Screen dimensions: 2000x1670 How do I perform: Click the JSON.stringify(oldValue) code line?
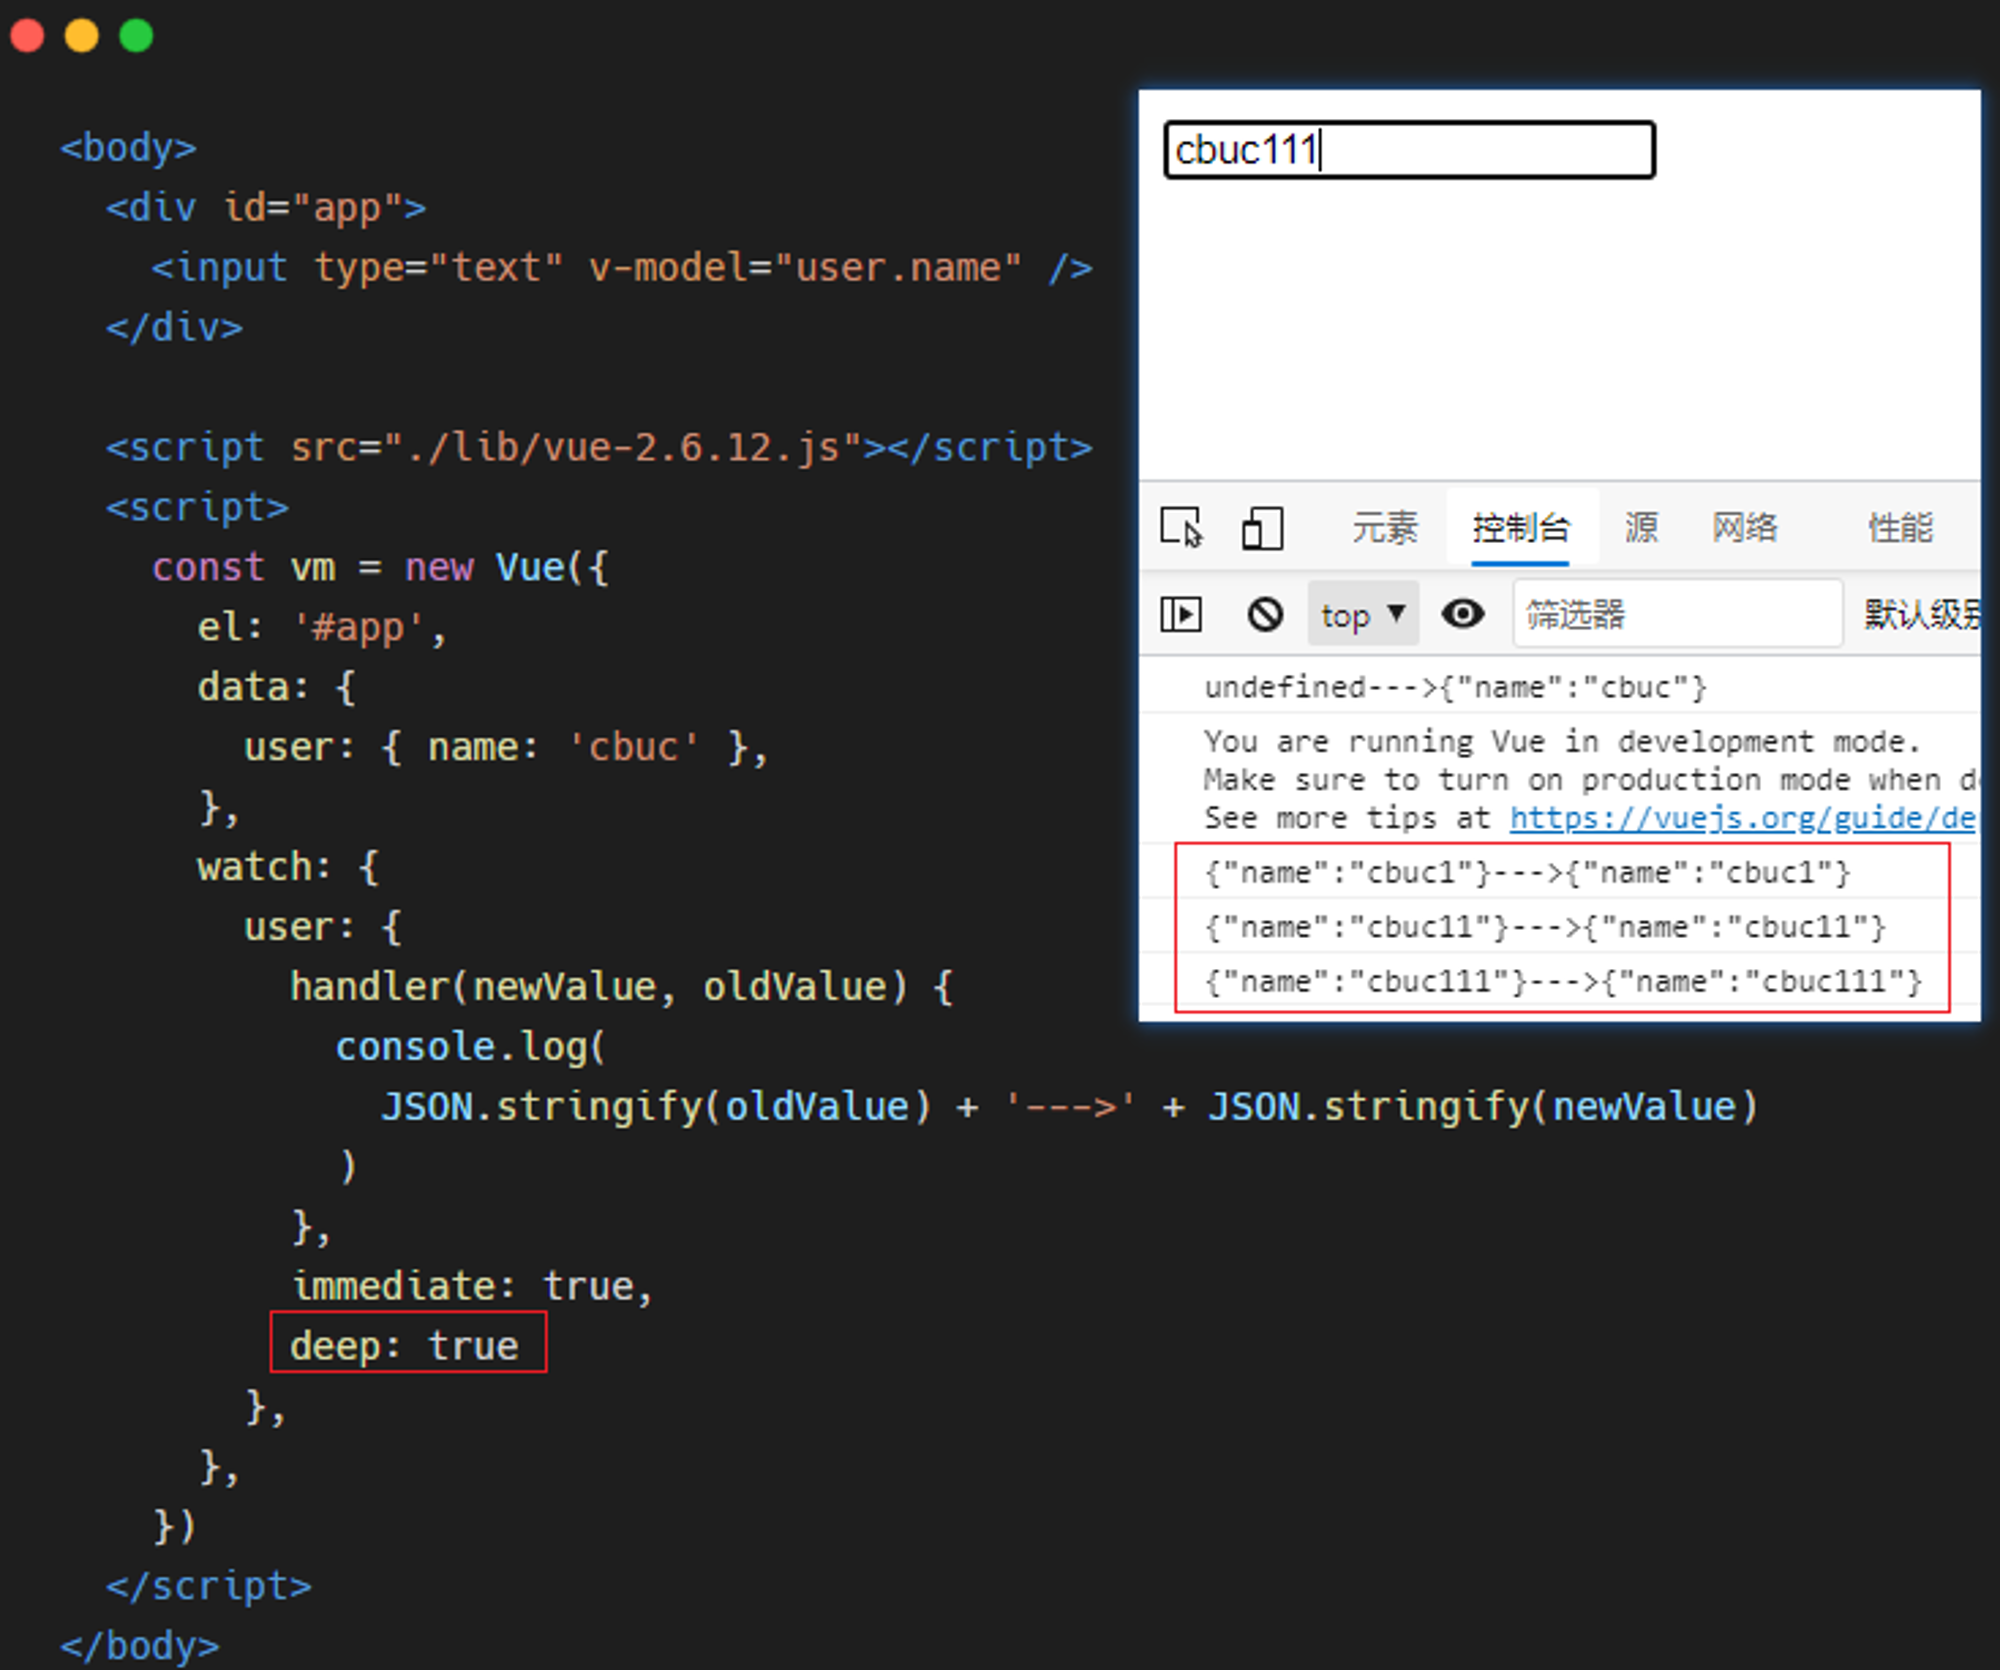(1069, 1107)
